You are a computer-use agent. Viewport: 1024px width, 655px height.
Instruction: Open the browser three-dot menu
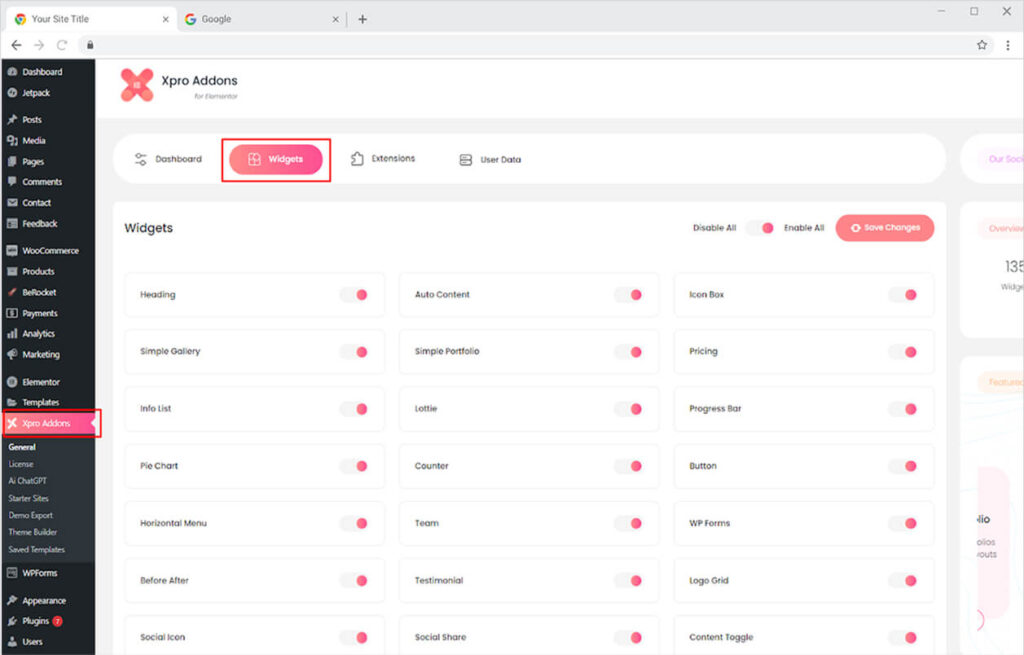pyautogui.click(x=1008, y=45)
